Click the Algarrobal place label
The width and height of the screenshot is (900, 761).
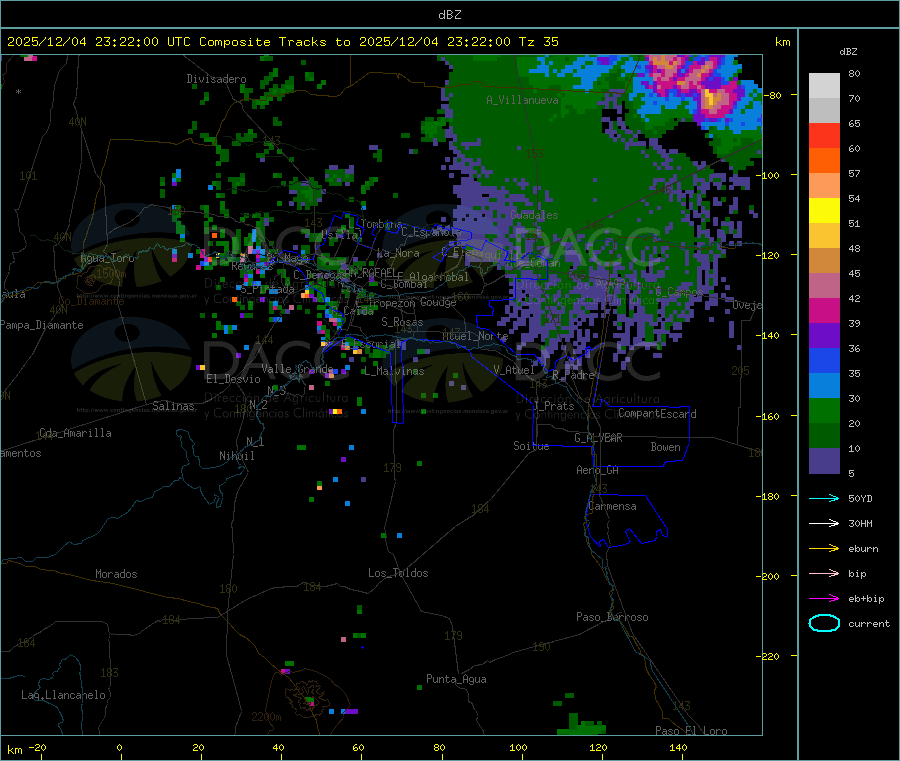(439, 277)
